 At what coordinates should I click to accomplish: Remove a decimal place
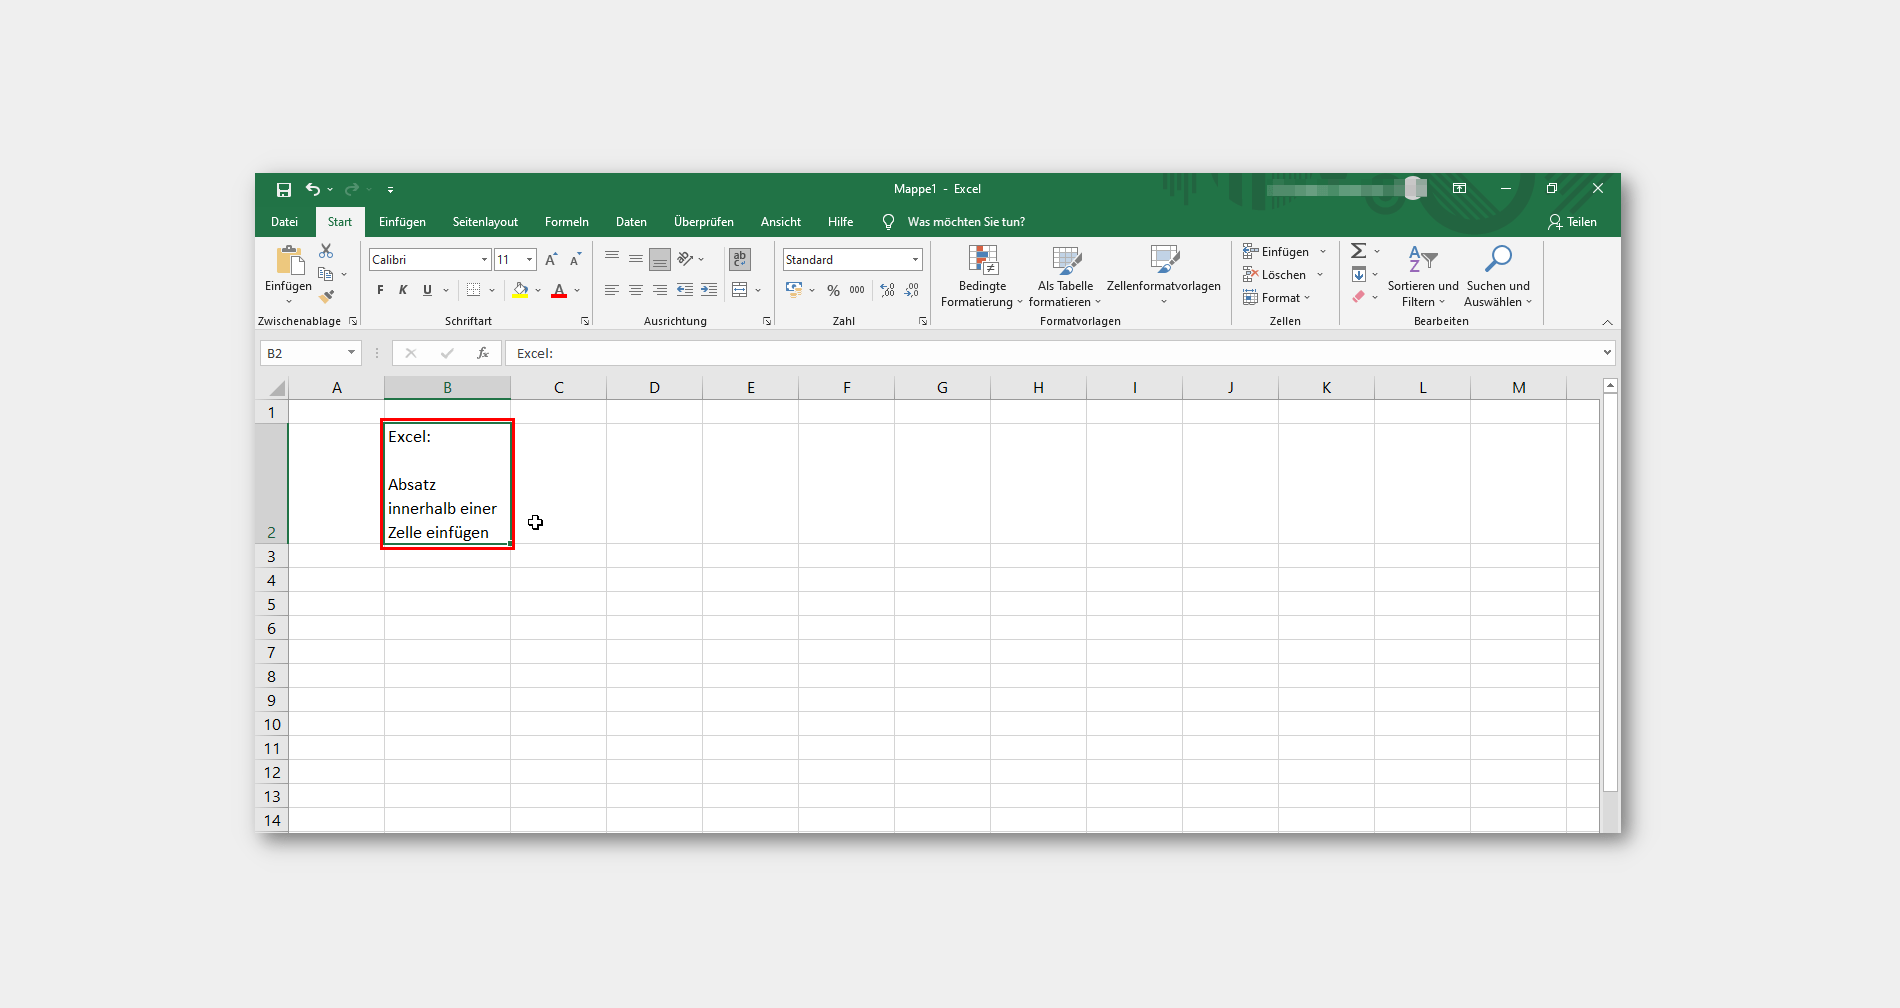coord(912,290)
